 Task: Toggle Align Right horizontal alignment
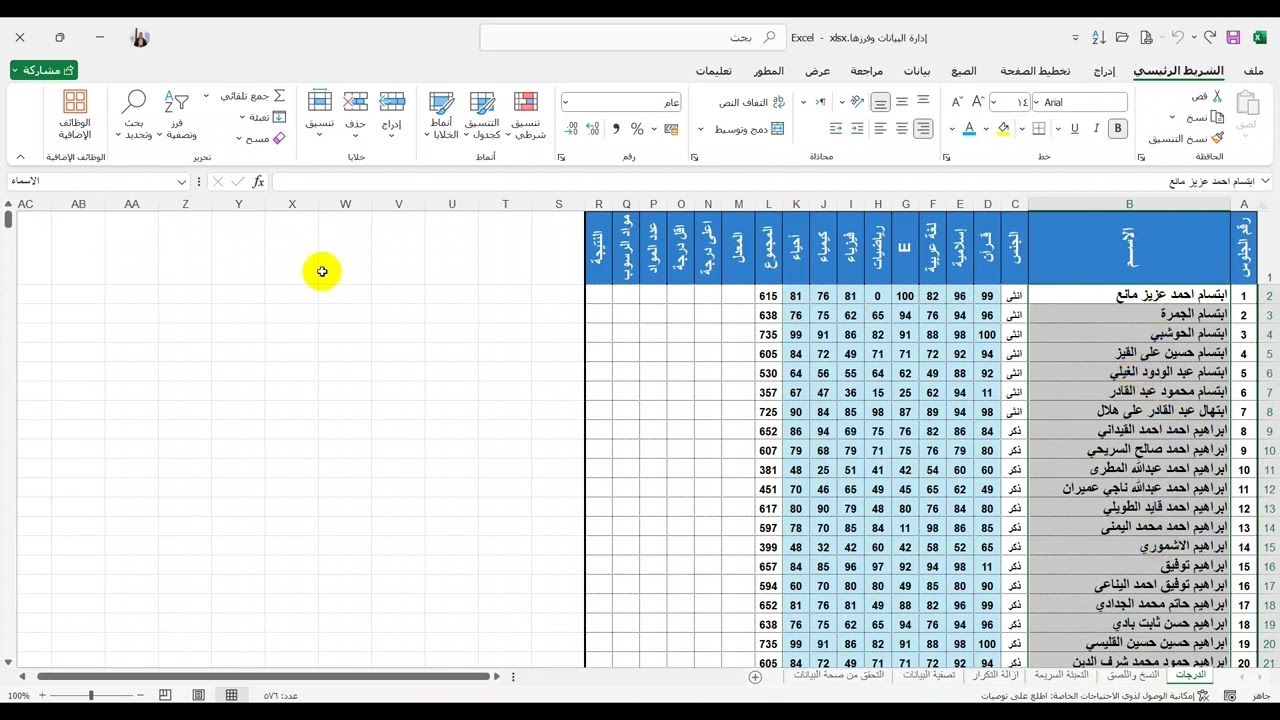(x=923, y=128)
